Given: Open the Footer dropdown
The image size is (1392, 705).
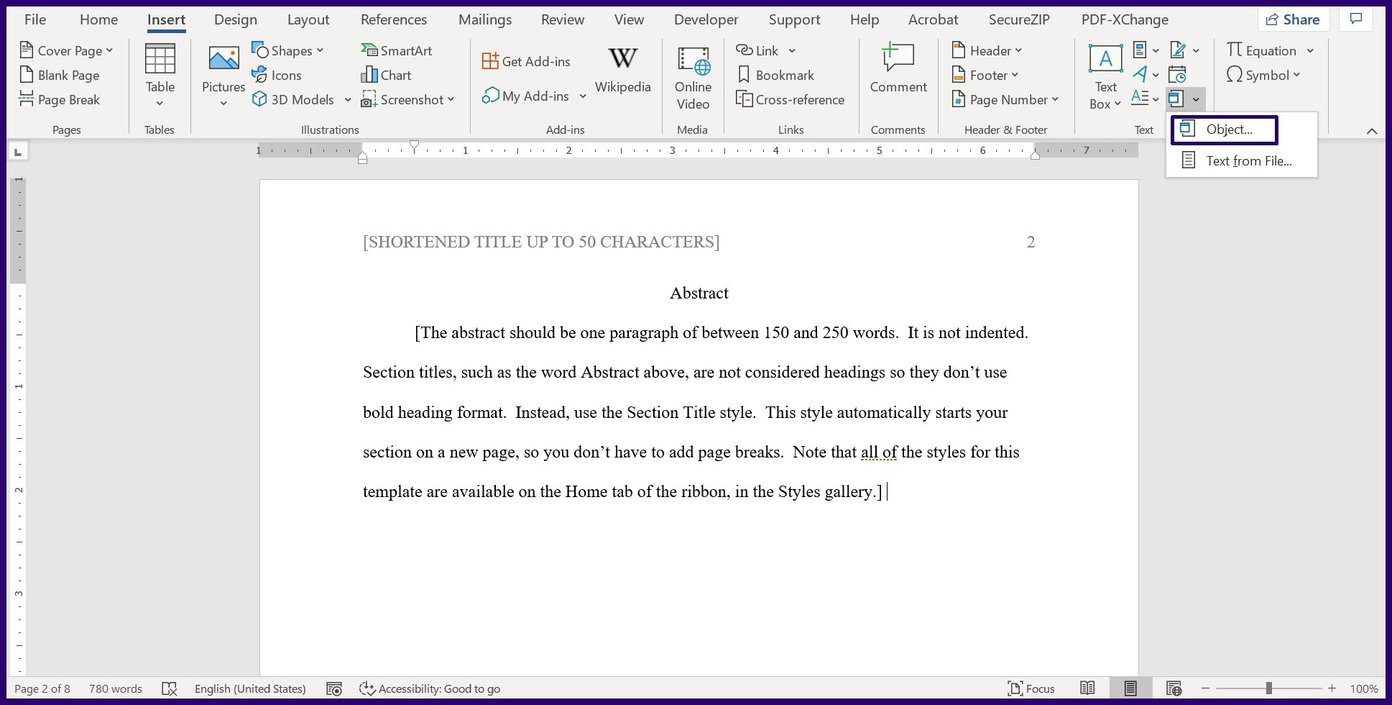Looking at the screenshot, I should 986,75.
